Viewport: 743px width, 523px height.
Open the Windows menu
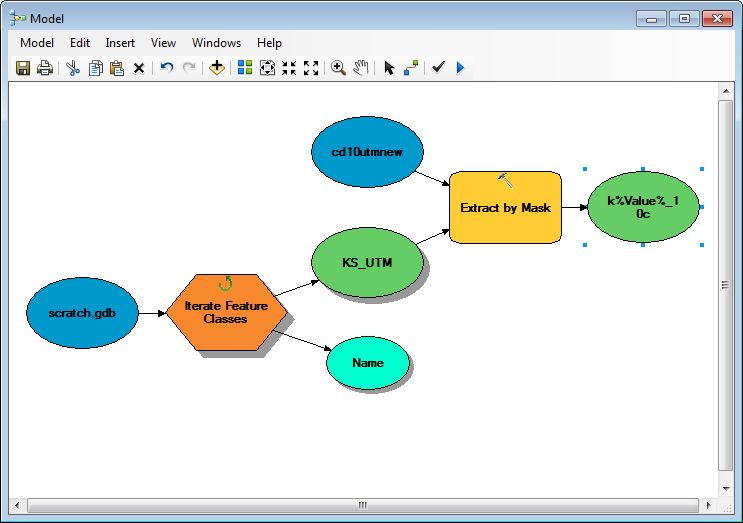coord(217,43)
